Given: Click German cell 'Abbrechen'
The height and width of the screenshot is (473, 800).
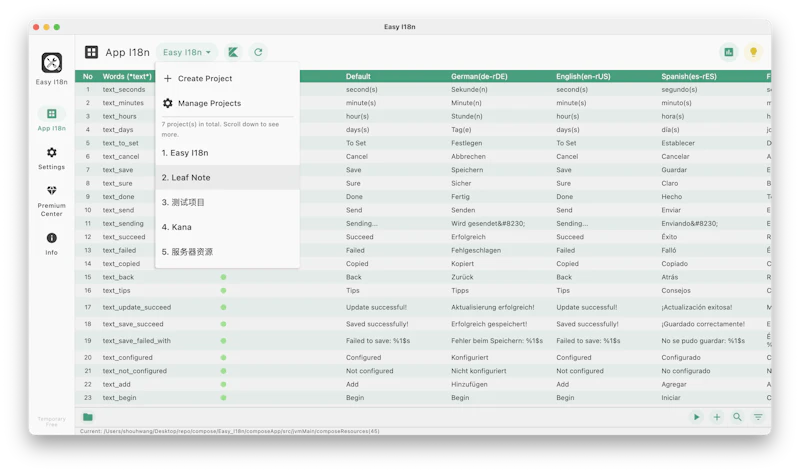Looking at the screenshot, I should pos(468,157).
